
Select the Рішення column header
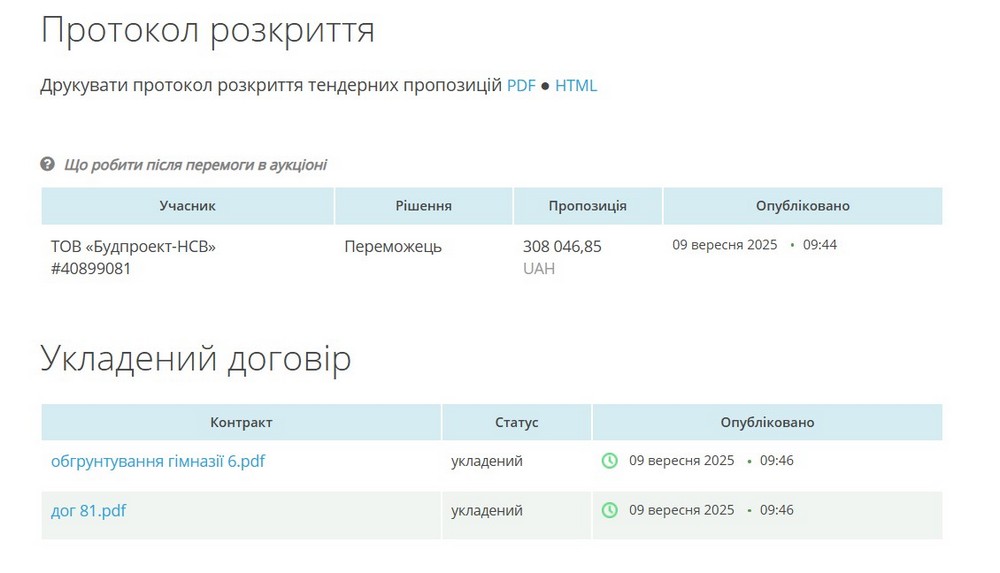[x=423, y=205]
